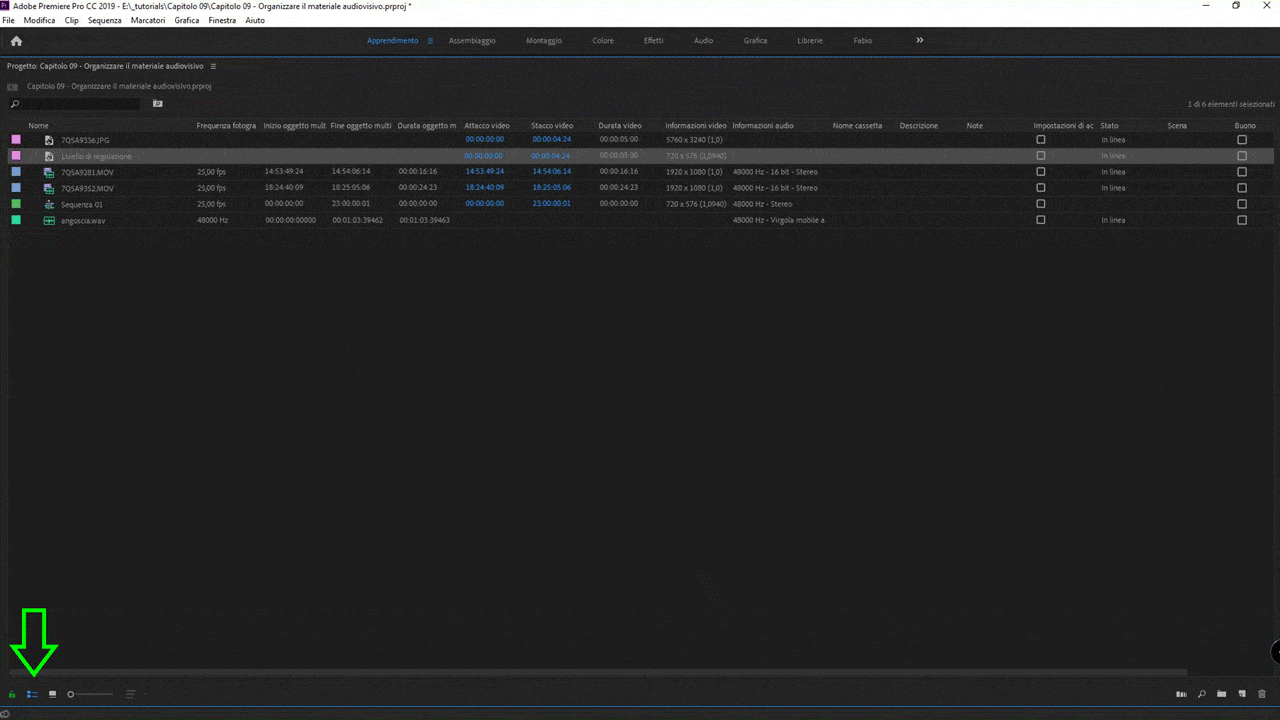
Task: Click the New Item icon
Action: (x=1242, y=694)
